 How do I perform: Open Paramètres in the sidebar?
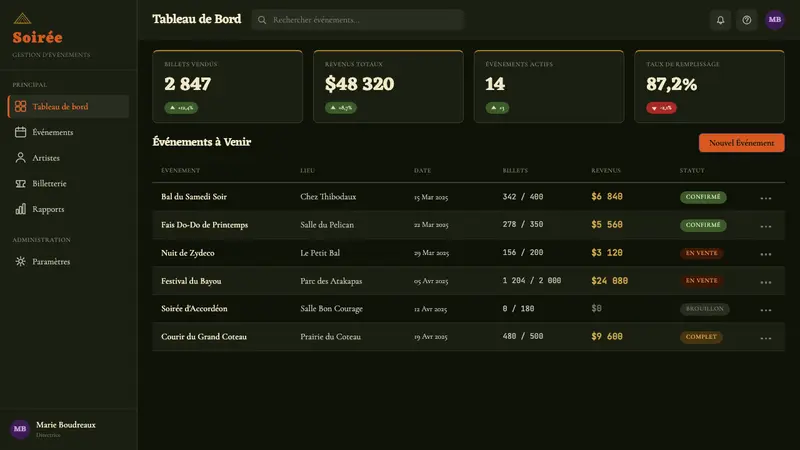68,261
